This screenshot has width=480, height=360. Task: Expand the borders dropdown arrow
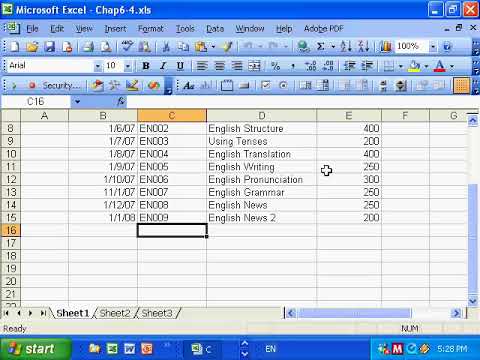coord(400,66)
